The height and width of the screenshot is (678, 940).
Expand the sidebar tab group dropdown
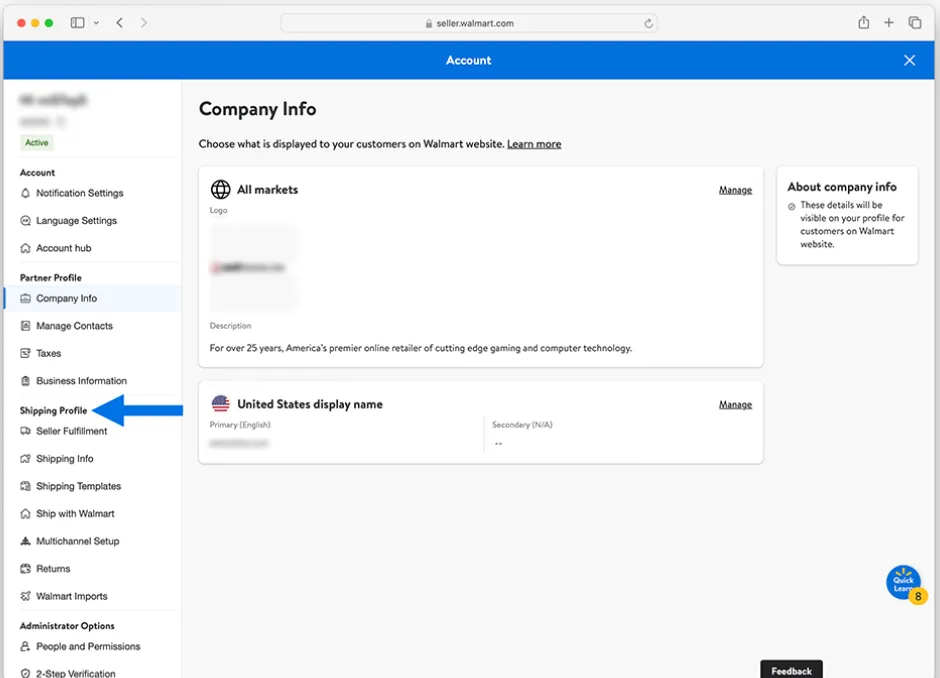click(96, 23)
